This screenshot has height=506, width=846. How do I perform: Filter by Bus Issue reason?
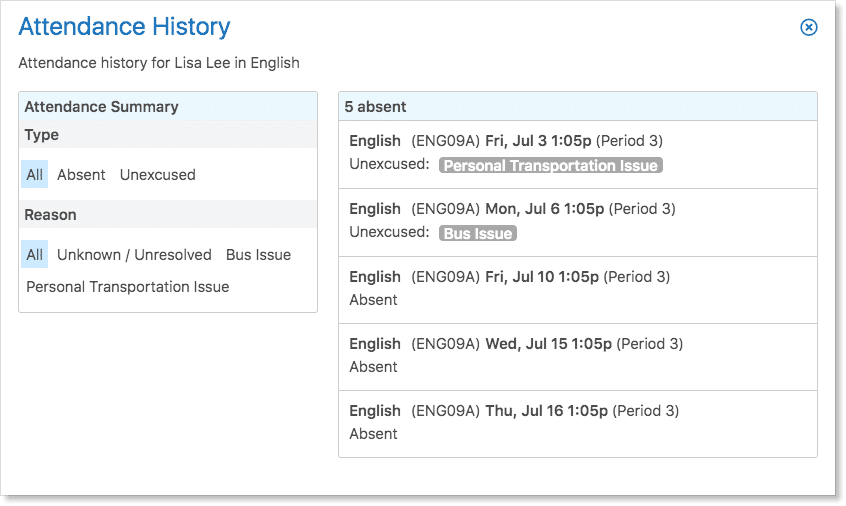[x=258, y=255]
